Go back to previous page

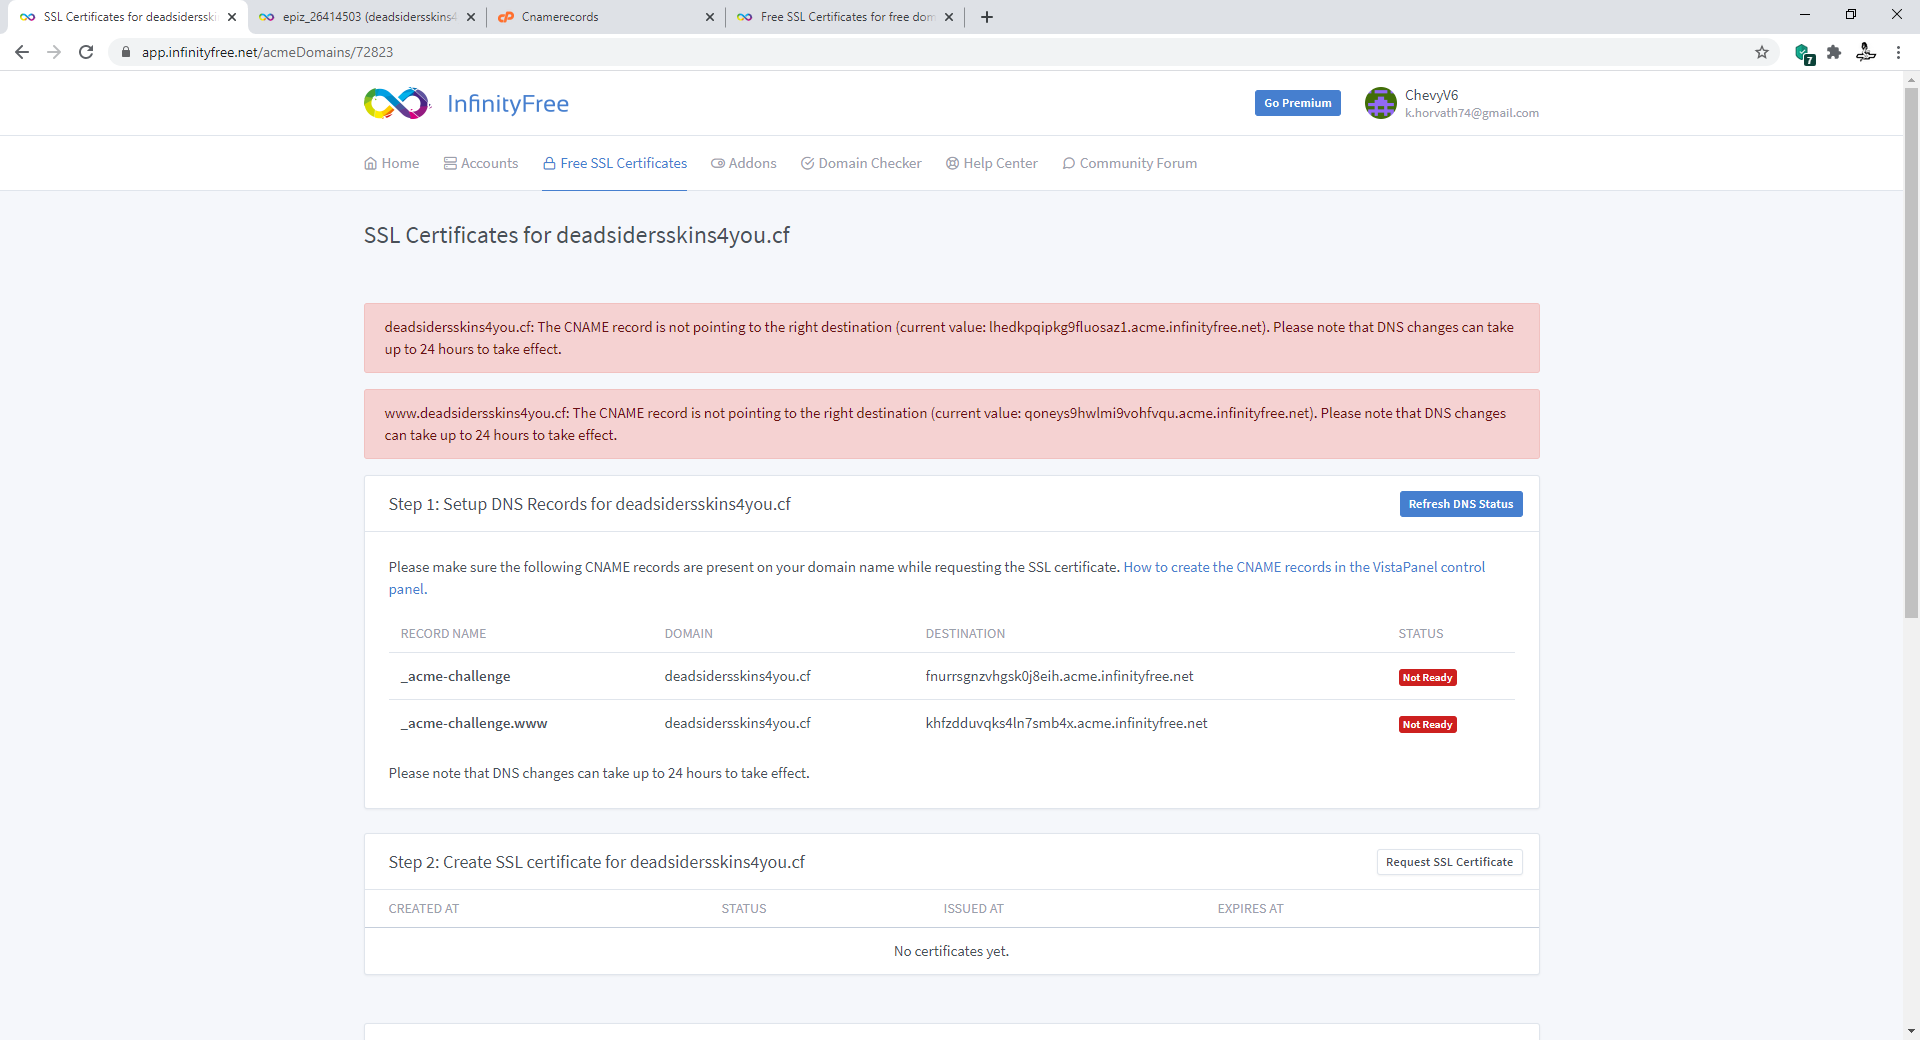(x=22, y=52)
